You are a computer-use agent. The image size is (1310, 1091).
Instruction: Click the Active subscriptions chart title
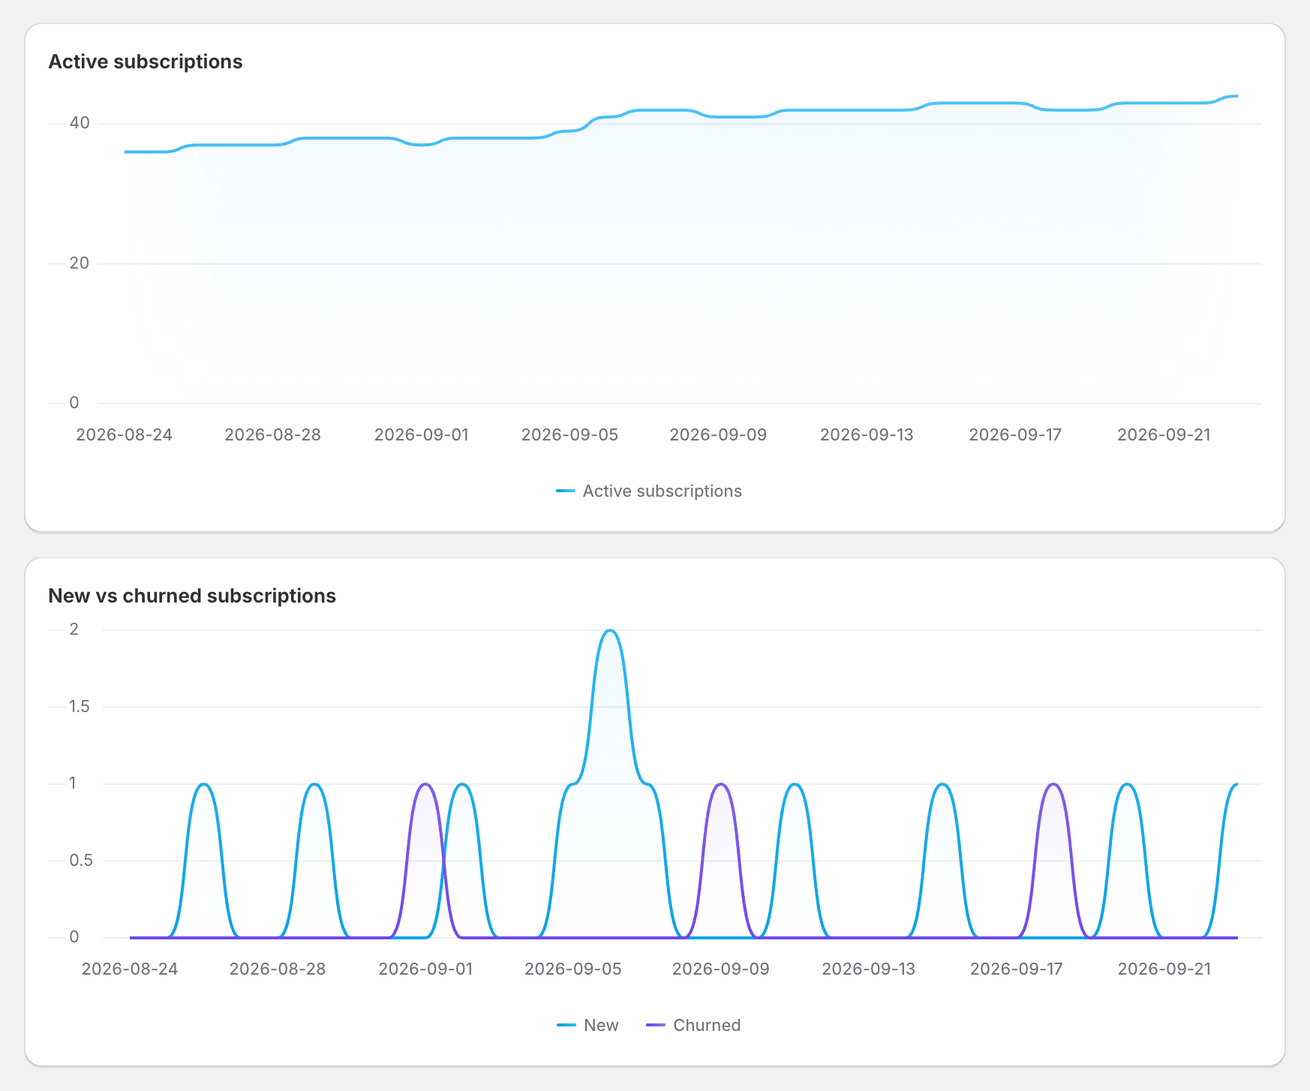coord(145,61)
